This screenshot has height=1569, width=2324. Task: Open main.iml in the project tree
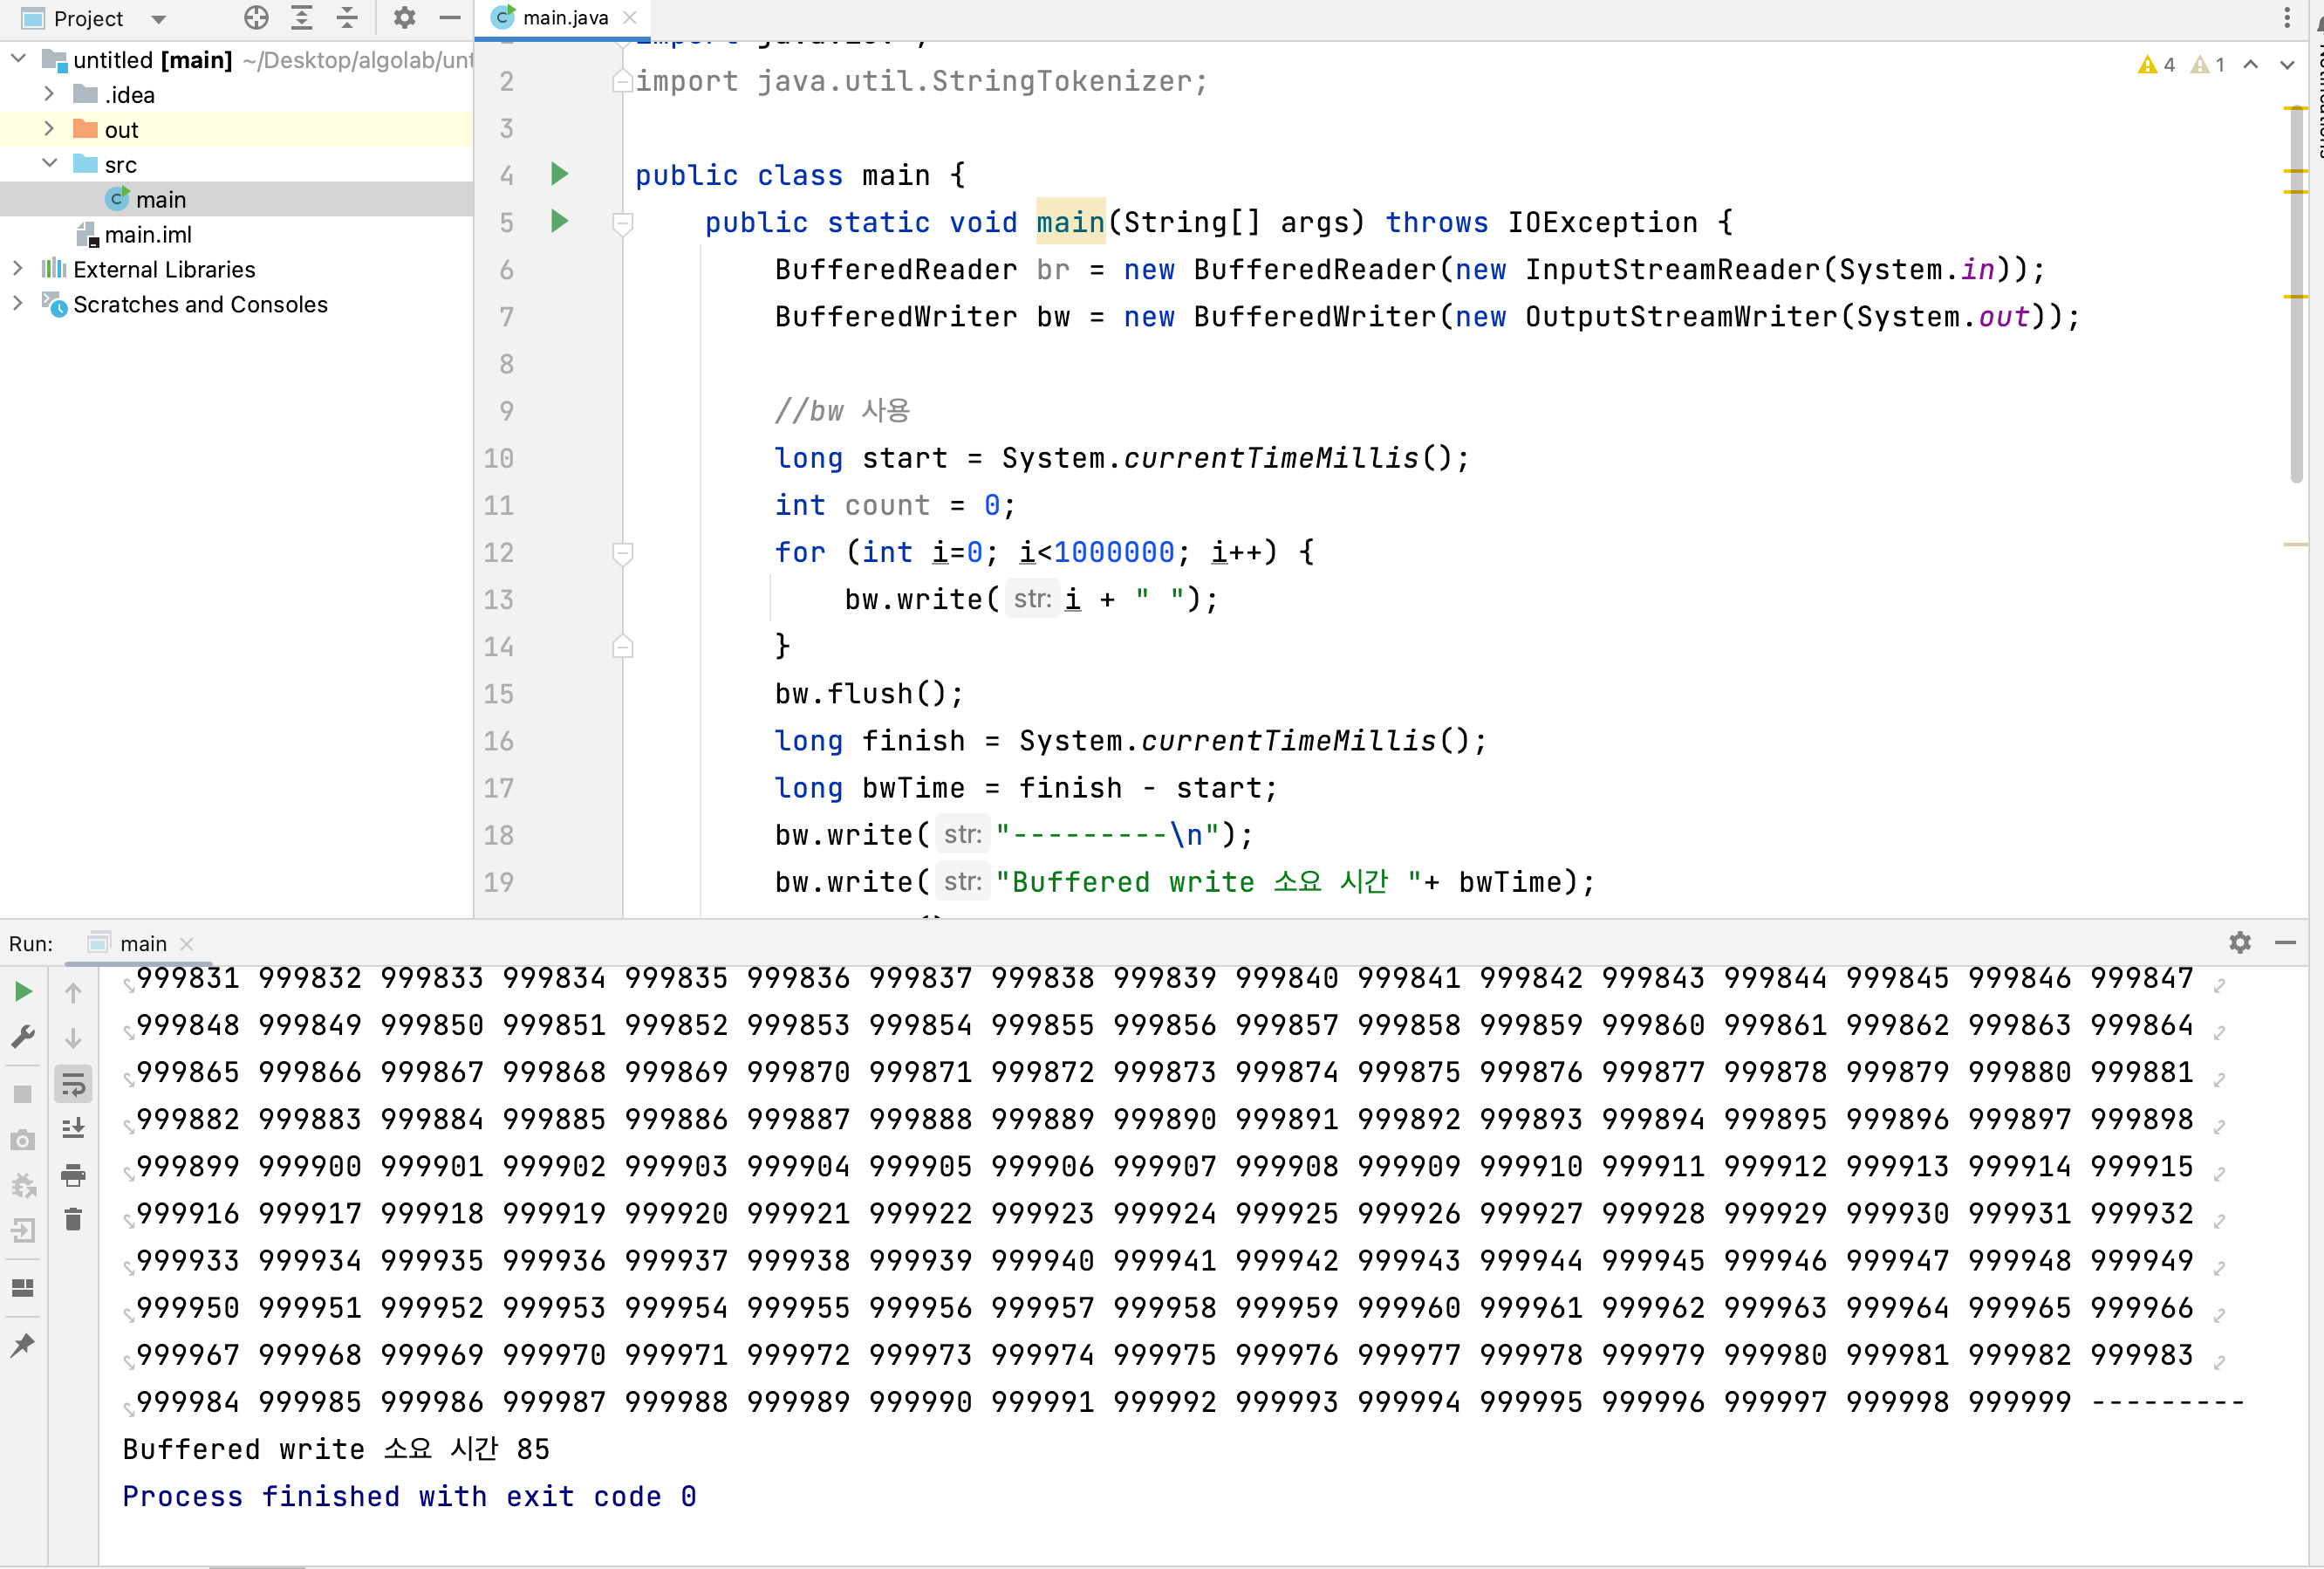tap(148, 234)
